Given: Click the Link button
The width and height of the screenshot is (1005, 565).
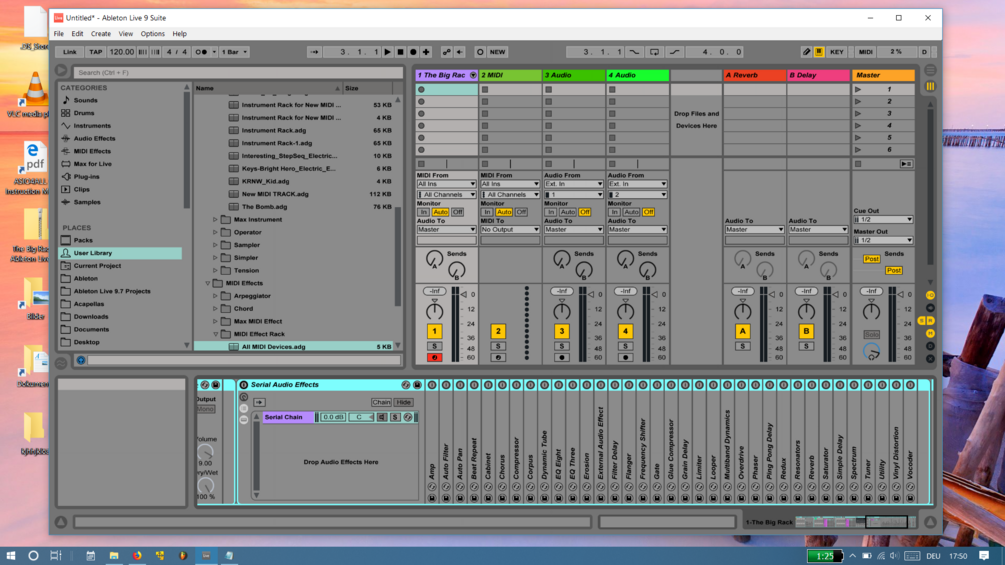Looking at the screenshot, I should (x=70, y=52).
